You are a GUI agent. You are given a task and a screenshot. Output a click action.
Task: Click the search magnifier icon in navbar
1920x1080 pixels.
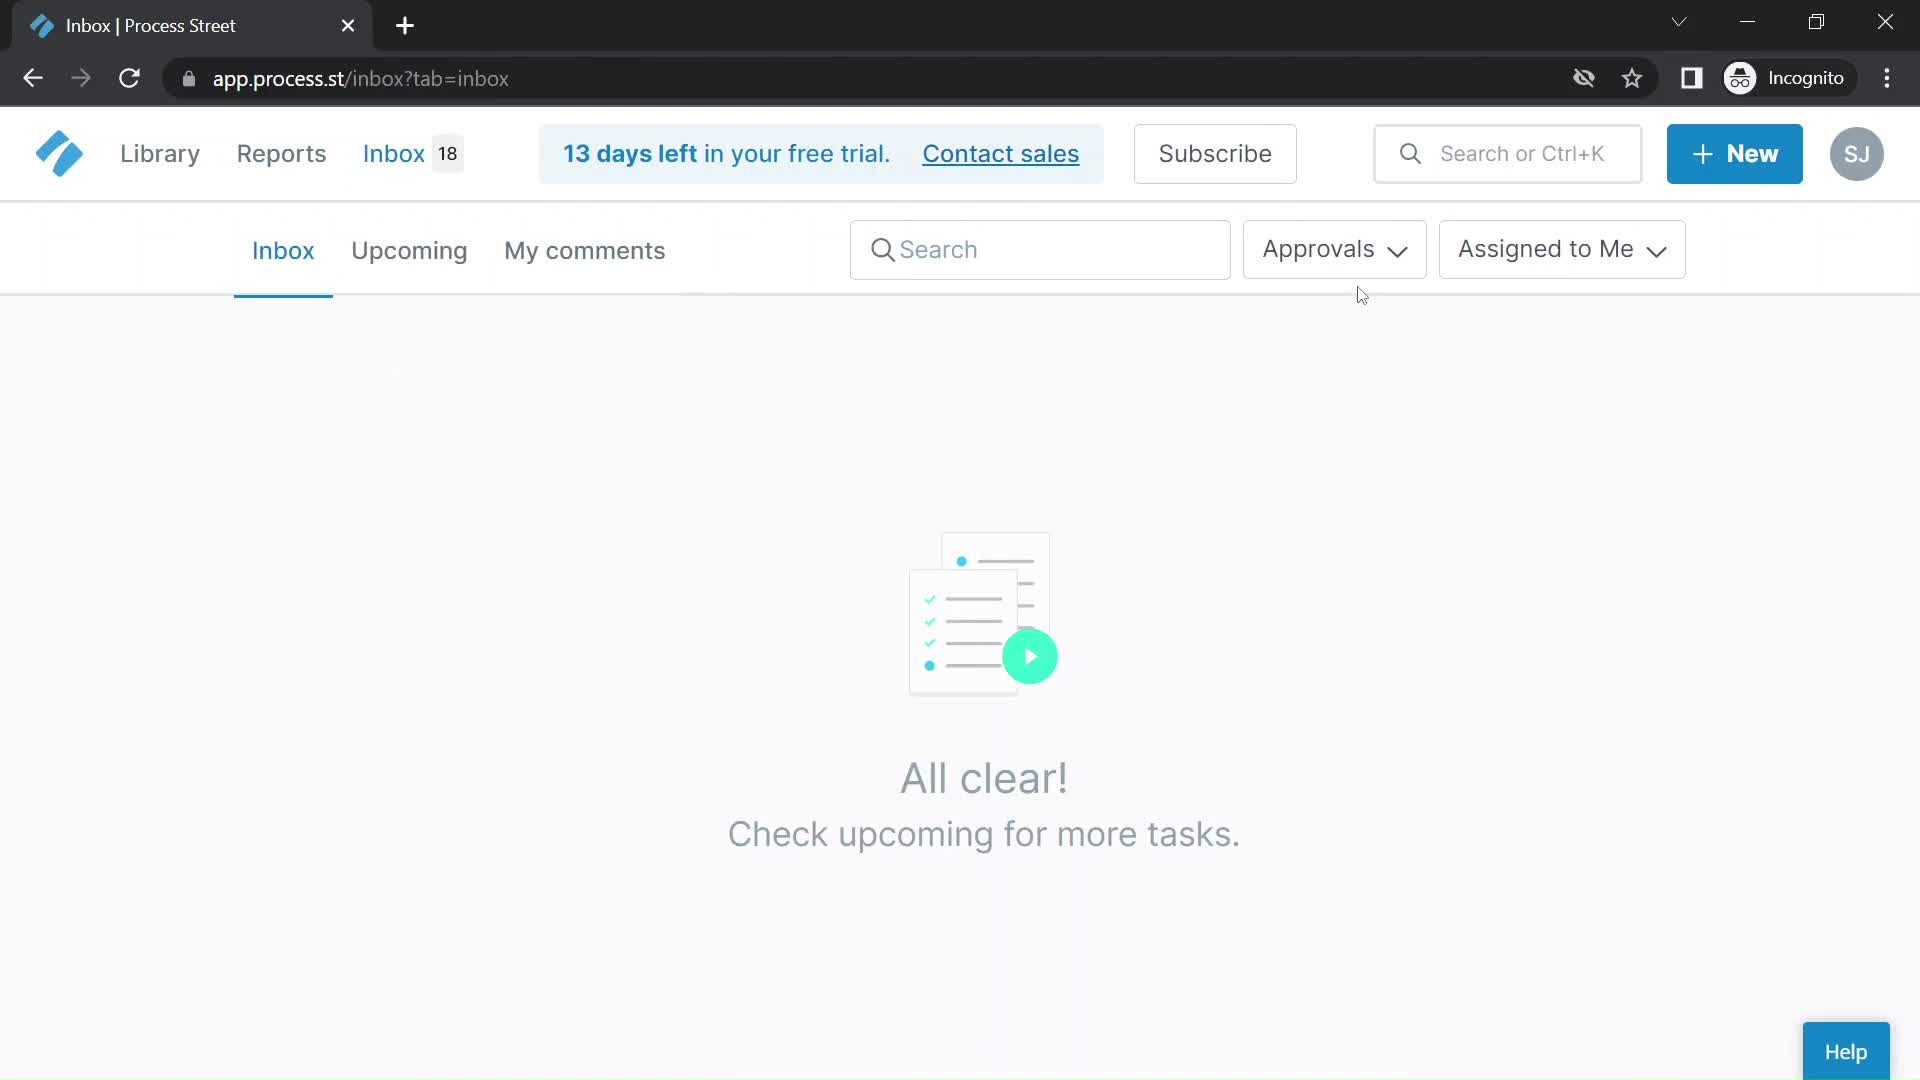(1408, 154)
